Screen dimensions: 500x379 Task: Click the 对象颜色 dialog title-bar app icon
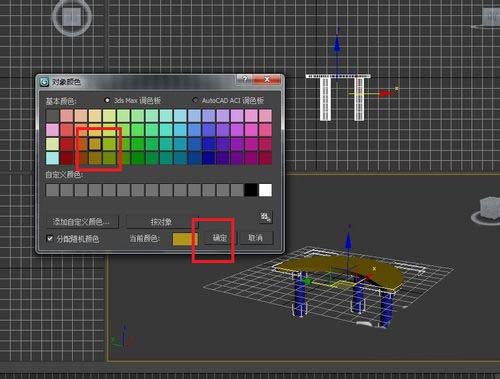tap(44, 82)
